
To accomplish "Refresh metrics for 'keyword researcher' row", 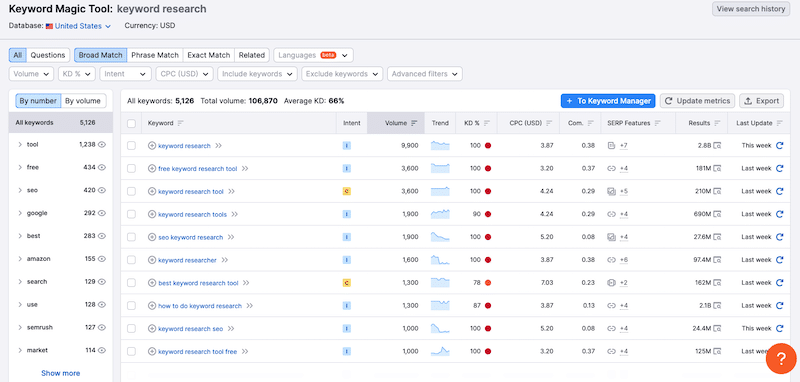I will pos(779,260).
